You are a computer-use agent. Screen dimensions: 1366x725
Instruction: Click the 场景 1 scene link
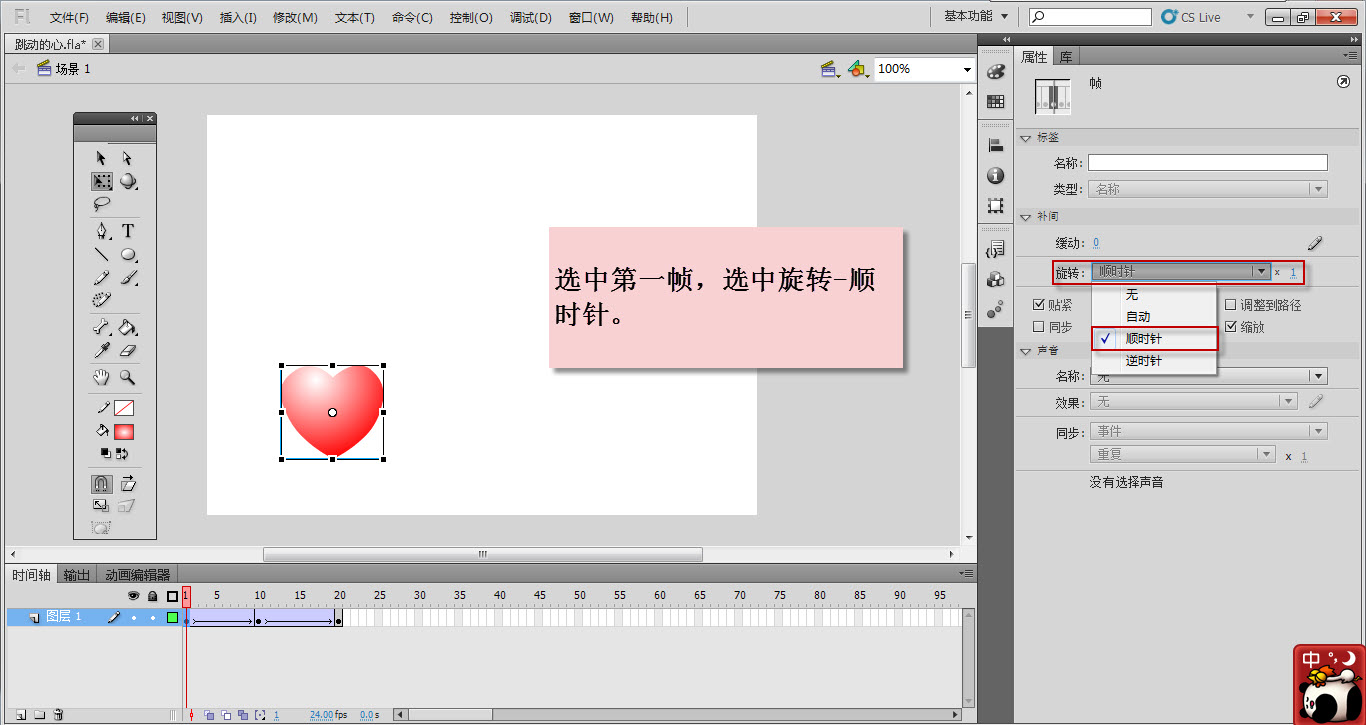pyautogui.click(x=72, y=69)
